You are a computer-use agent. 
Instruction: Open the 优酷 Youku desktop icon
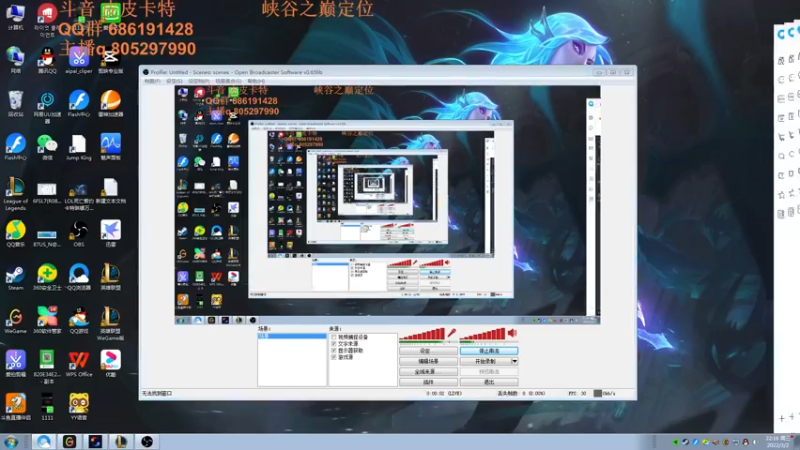pos(110,364)
